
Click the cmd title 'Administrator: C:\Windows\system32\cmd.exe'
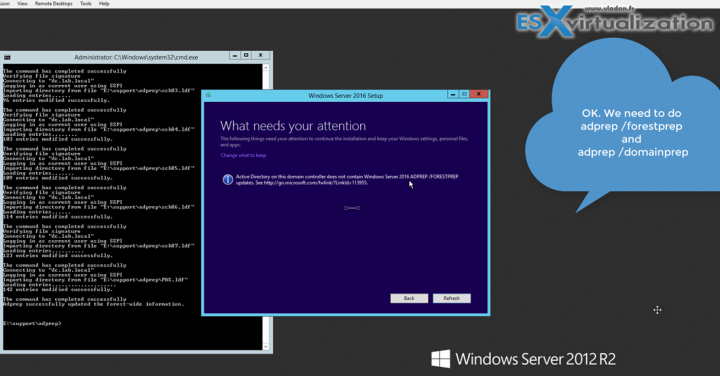point(136,57)
